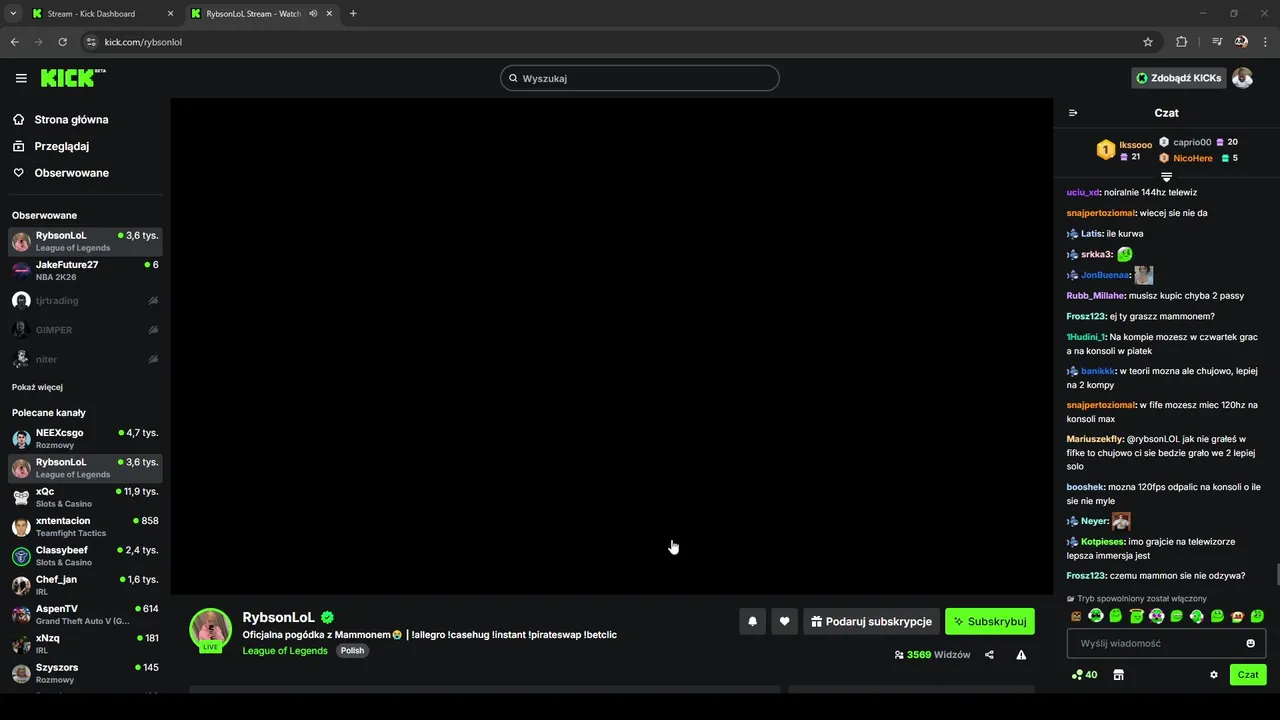The image size is (1280, 720).
Task: Click the Zdobądź KICKs button
Action: 1179,78
